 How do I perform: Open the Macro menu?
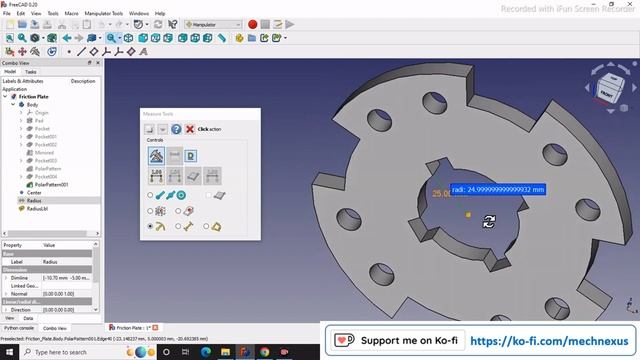(71, 13)
